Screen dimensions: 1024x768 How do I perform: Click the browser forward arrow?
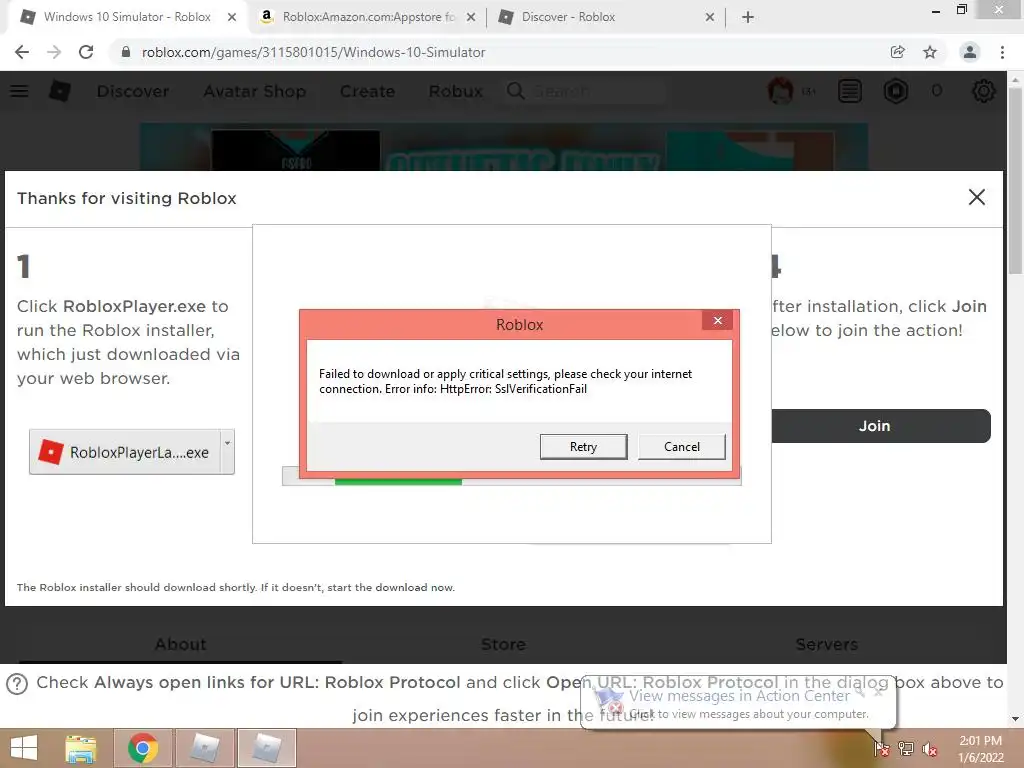(54, 52)
